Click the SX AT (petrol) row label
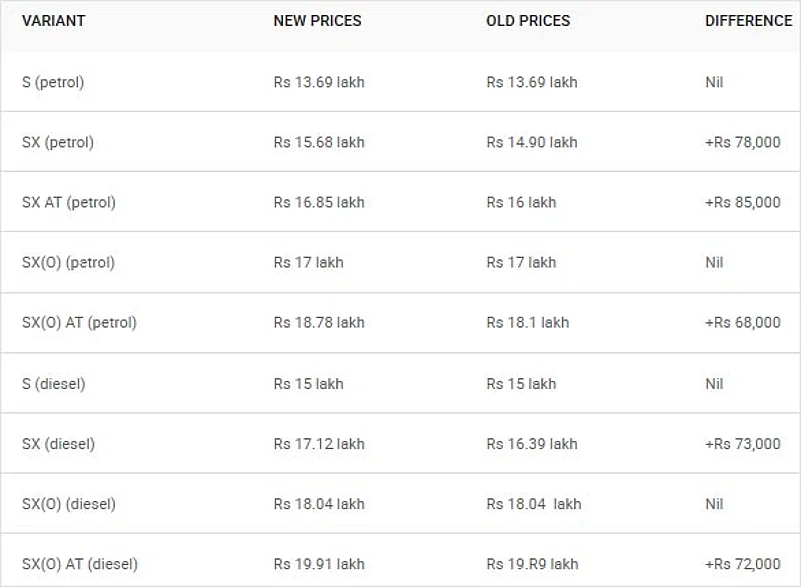The height and width of the screenshot is (587, 801). pyautogui.click(x=69, y=202)
